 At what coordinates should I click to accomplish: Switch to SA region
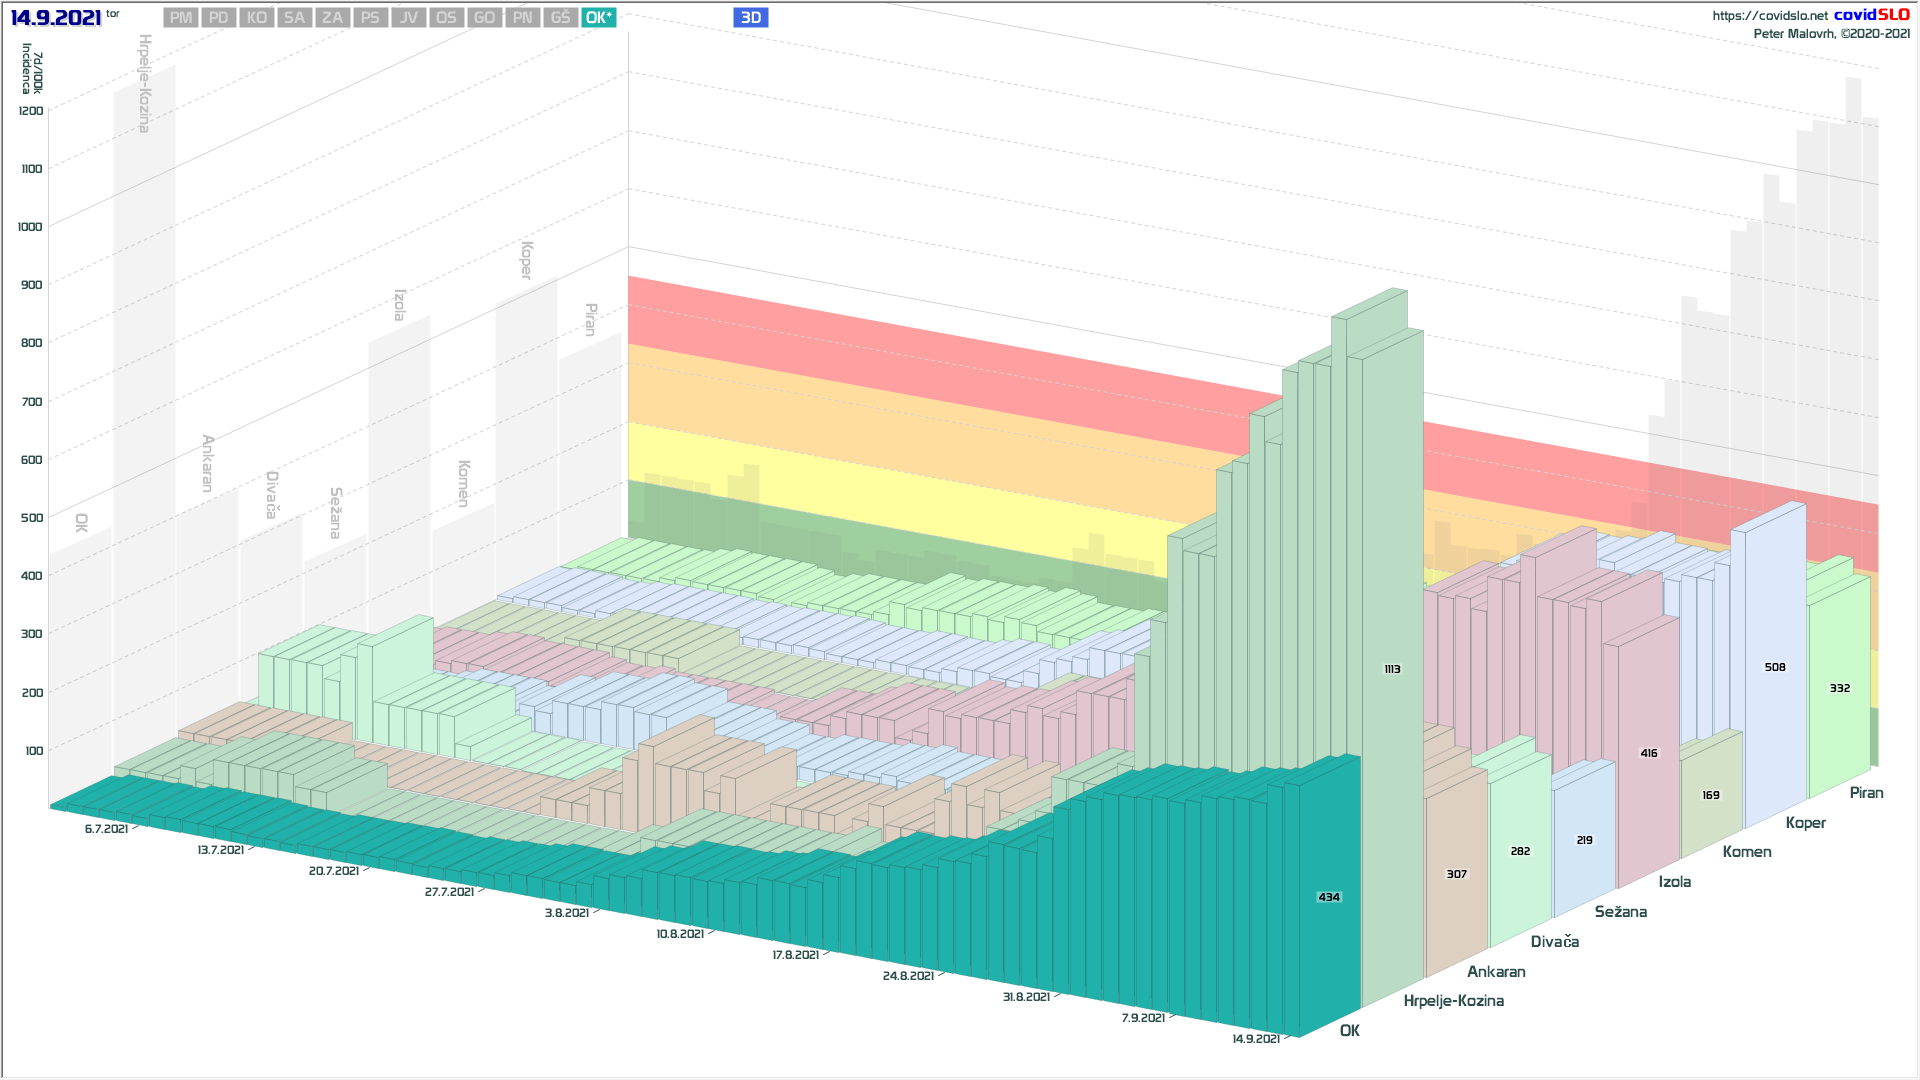pos(294,18)
